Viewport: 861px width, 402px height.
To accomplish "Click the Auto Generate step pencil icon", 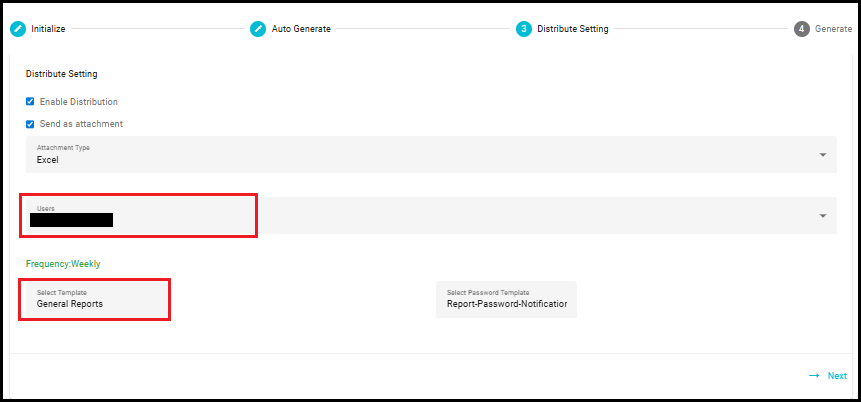I will coord(258,29).
